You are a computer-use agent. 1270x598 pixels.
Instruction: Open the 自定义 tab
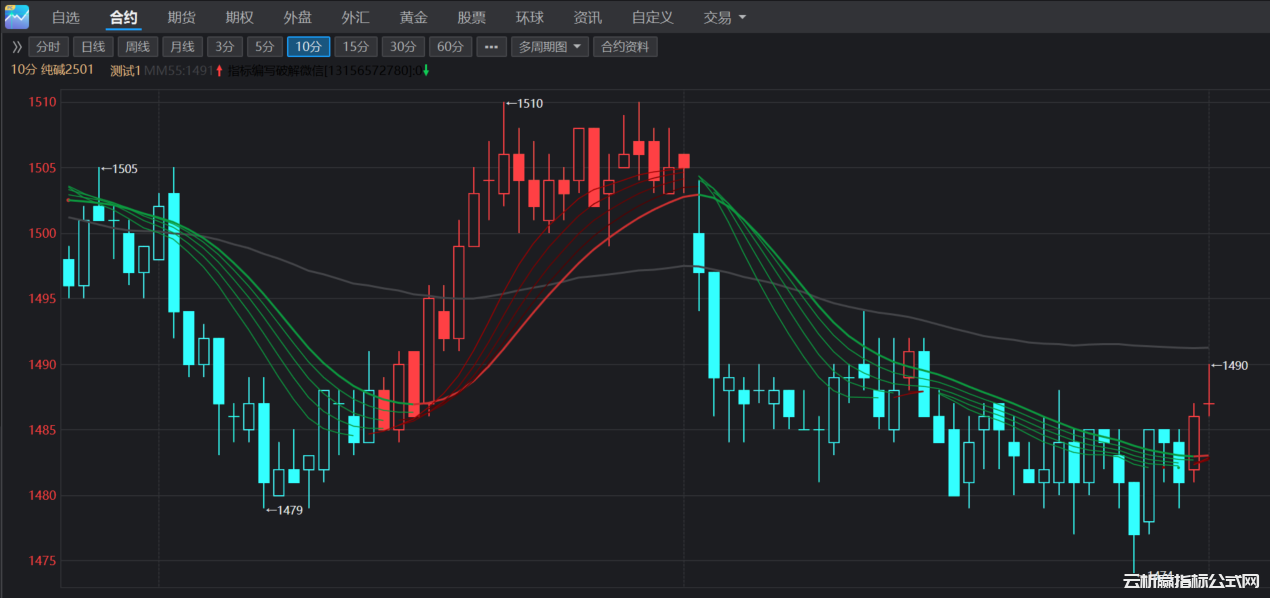(x=653, y=18)
